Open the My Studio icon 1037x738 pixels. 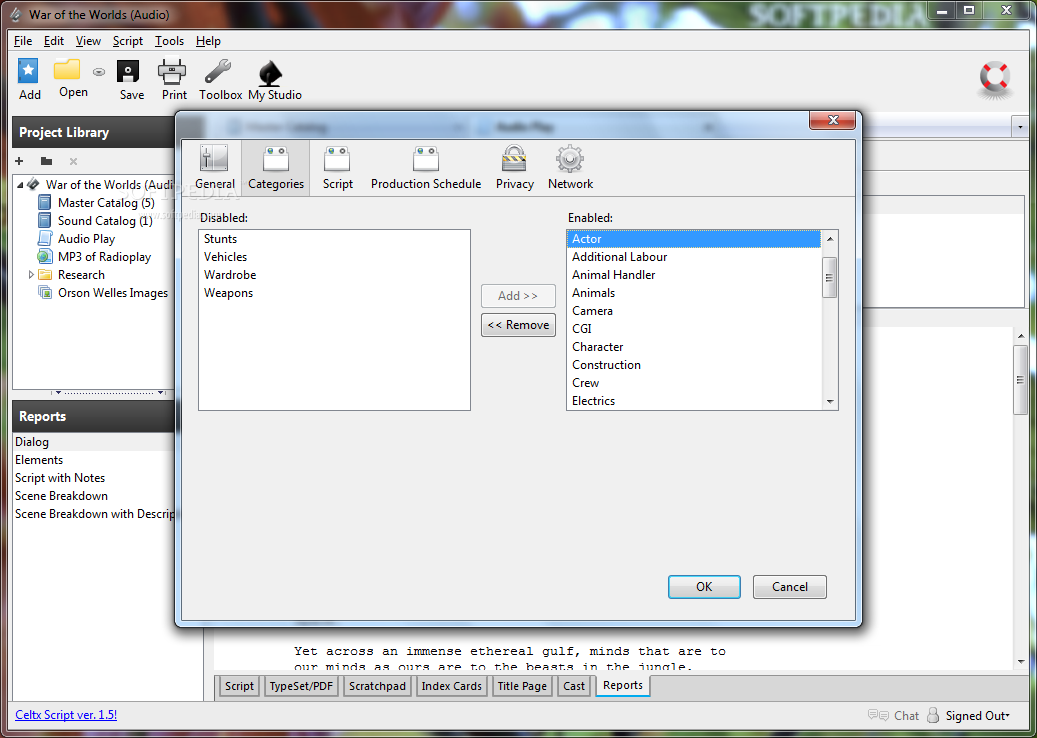pyautogui.click(x=270, y=73)
